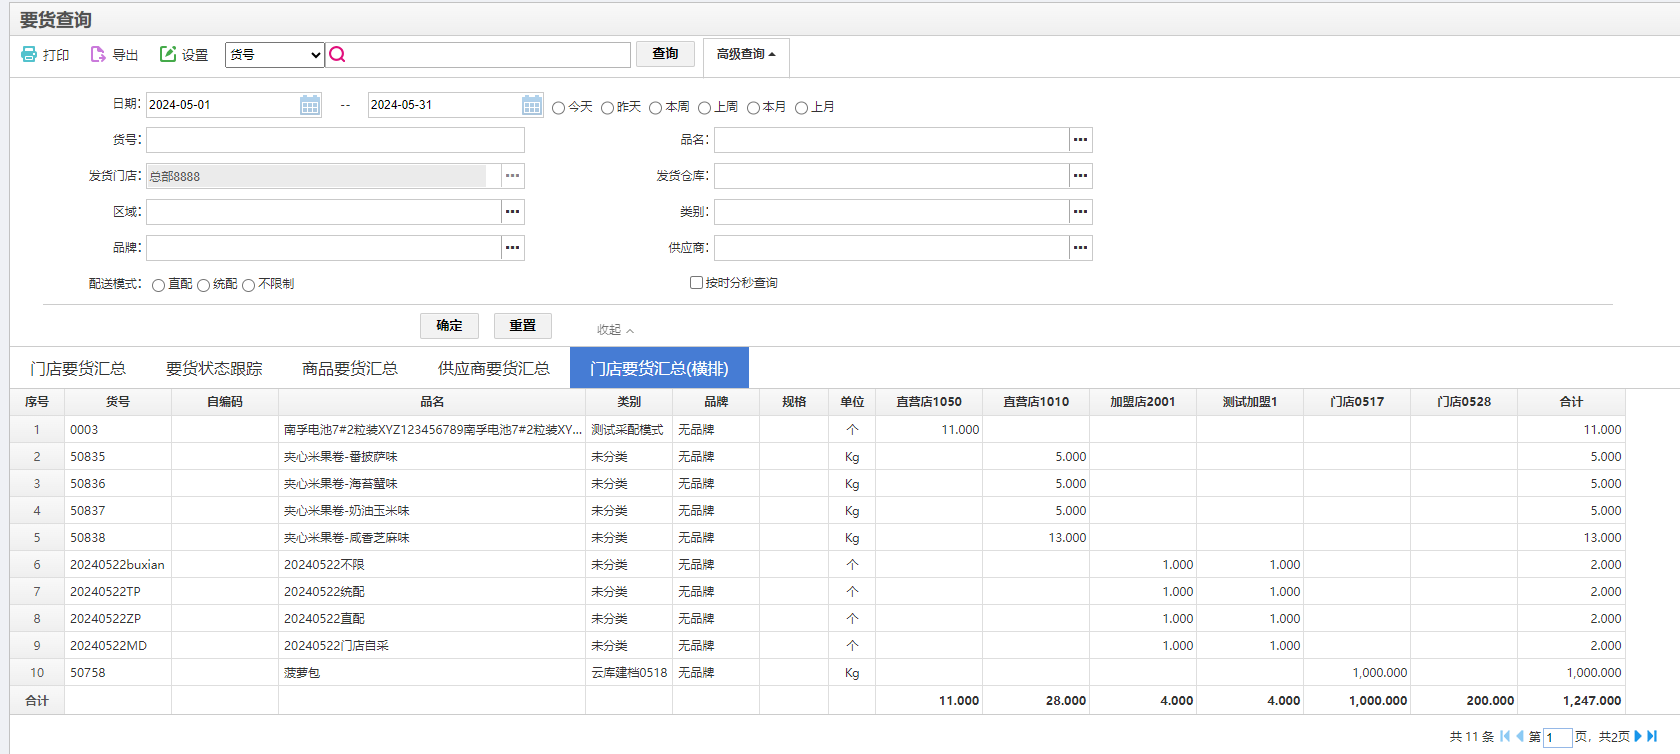
Task: Click the 查询 button
Action: coord(665,54)
